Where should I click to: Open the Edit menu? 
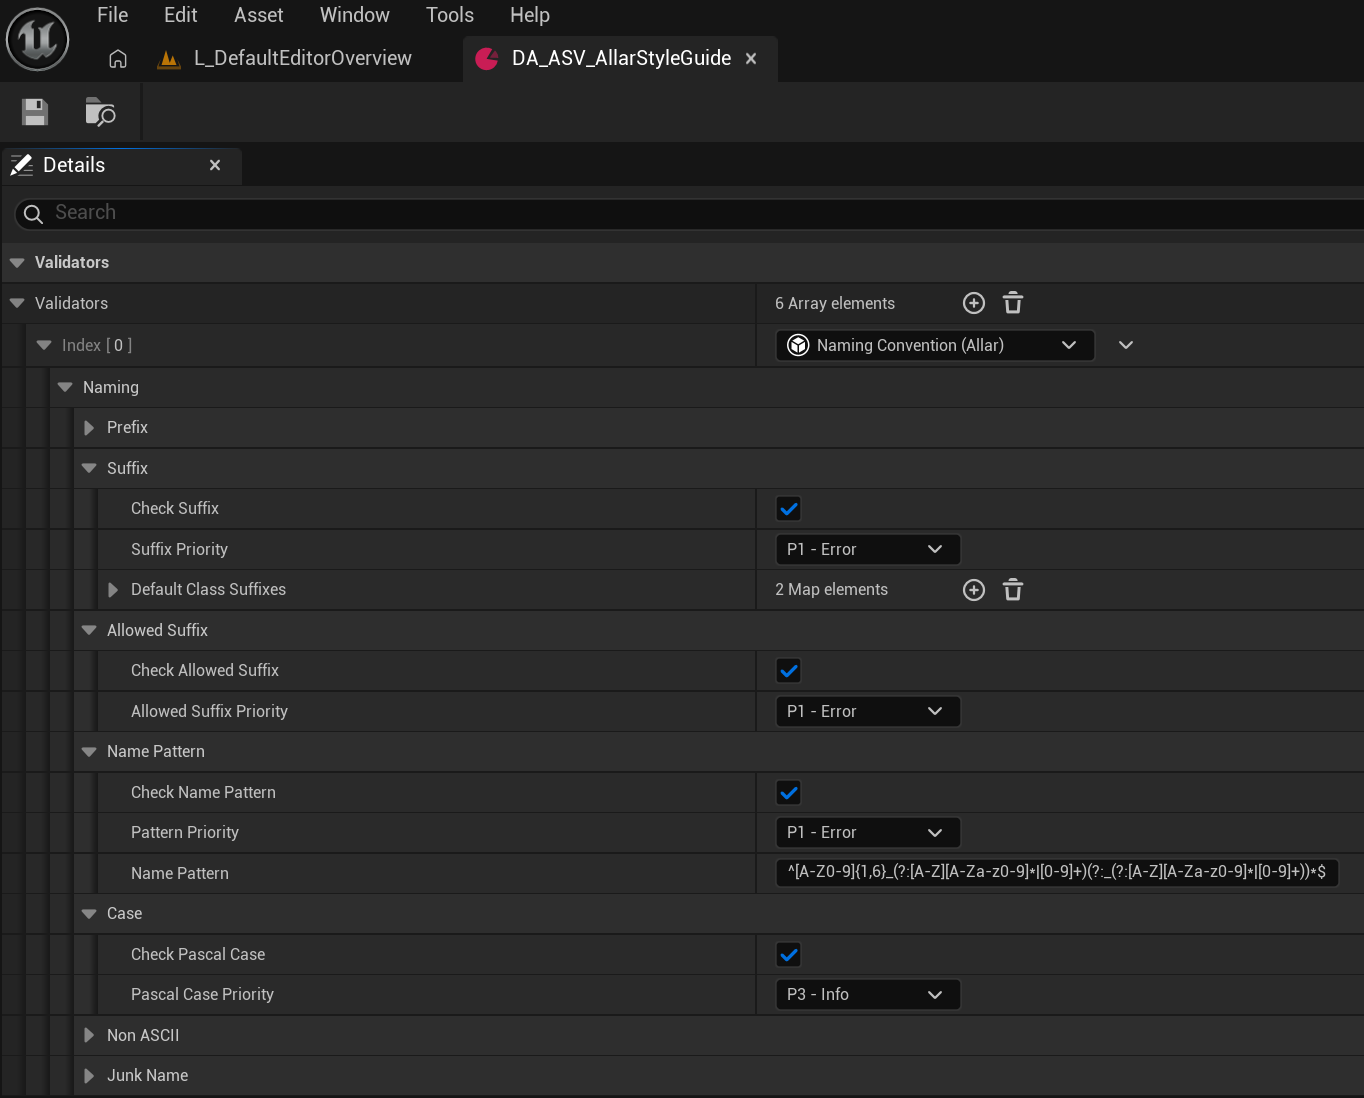(181, 15)
